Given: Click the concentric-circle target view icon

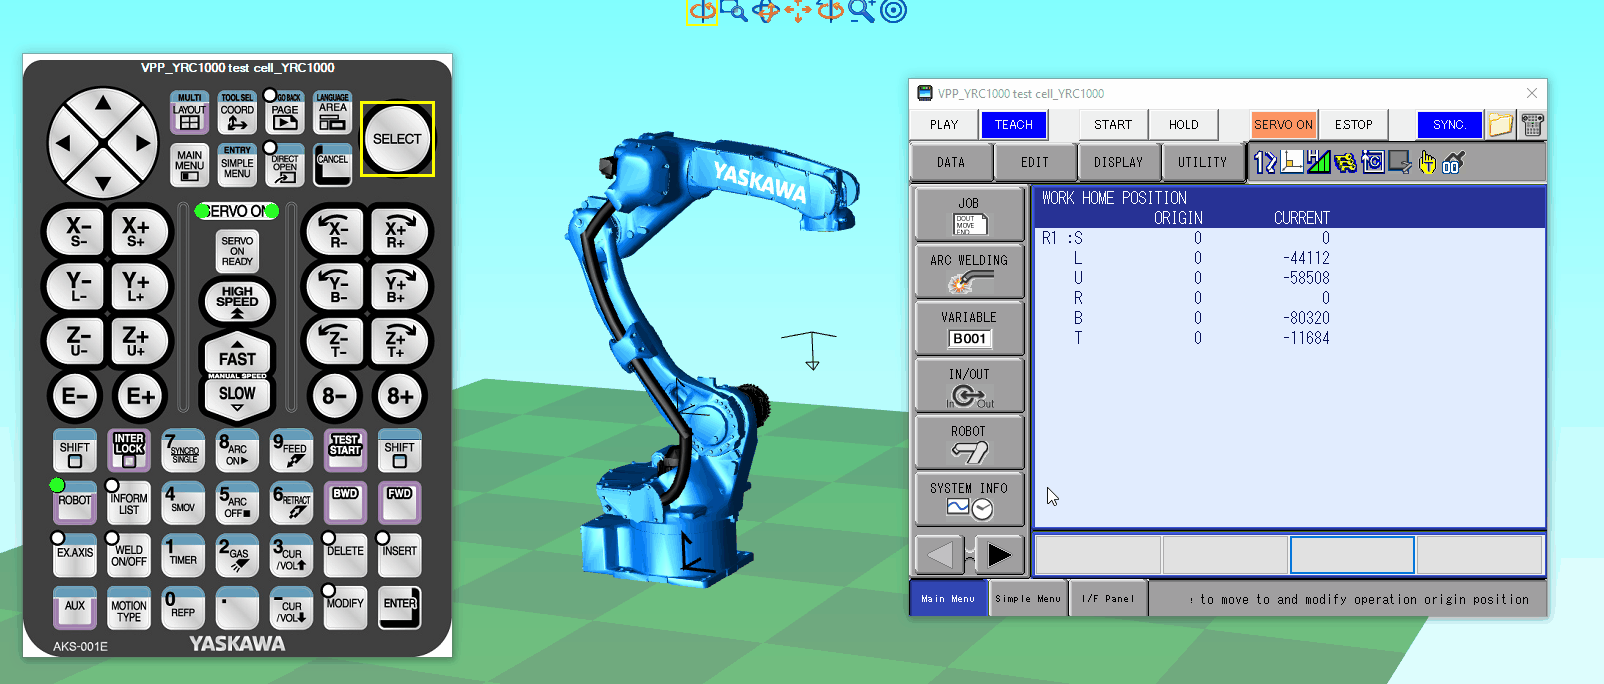Looking at the screenshot, I should (894, 11).
